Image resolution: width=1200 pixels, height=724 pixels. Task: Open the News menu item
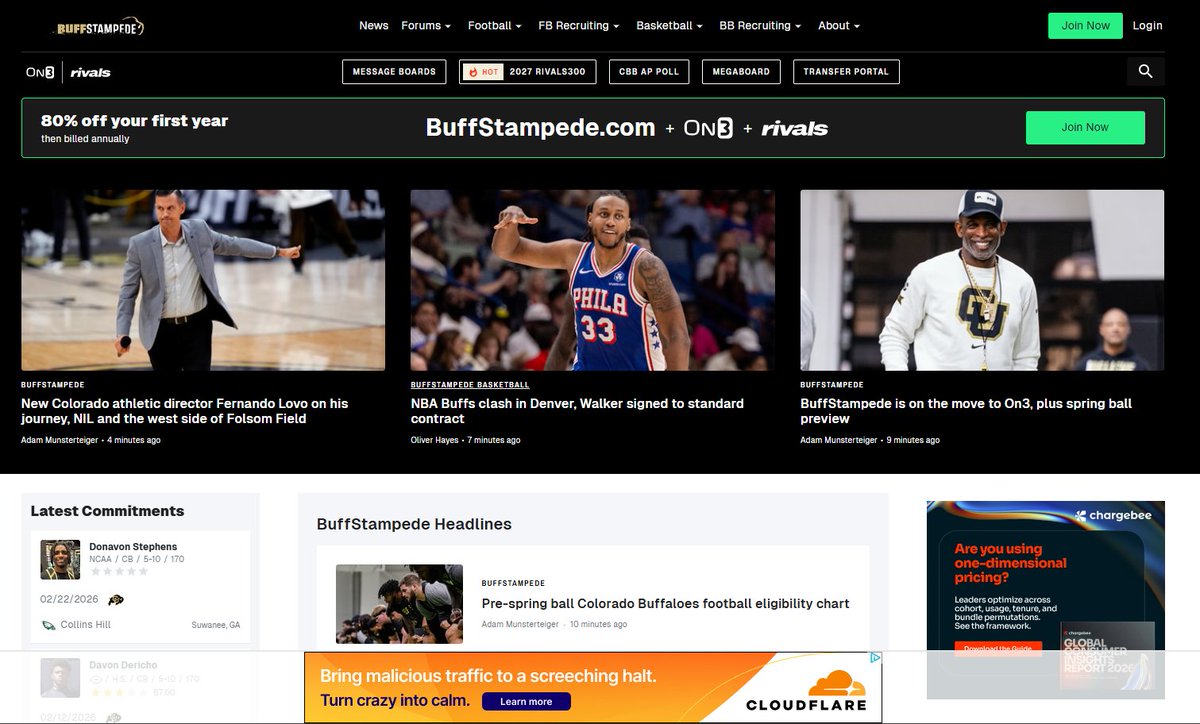(x=374, y=26)
